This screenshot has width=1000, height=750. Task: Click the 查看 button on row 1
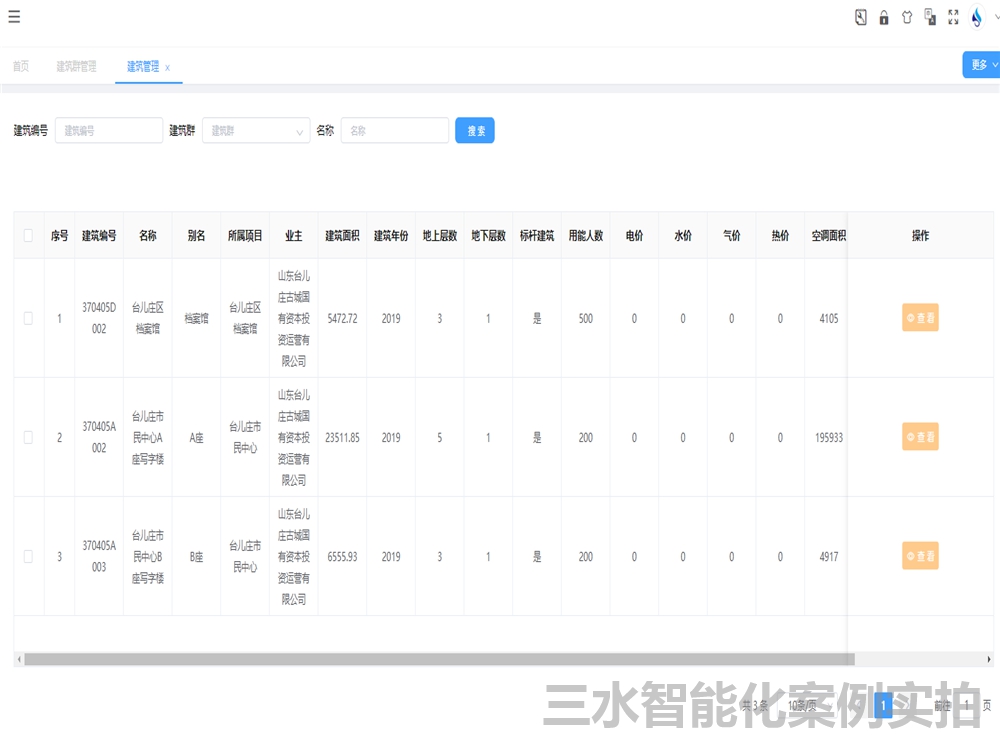(x=919, y=318)
